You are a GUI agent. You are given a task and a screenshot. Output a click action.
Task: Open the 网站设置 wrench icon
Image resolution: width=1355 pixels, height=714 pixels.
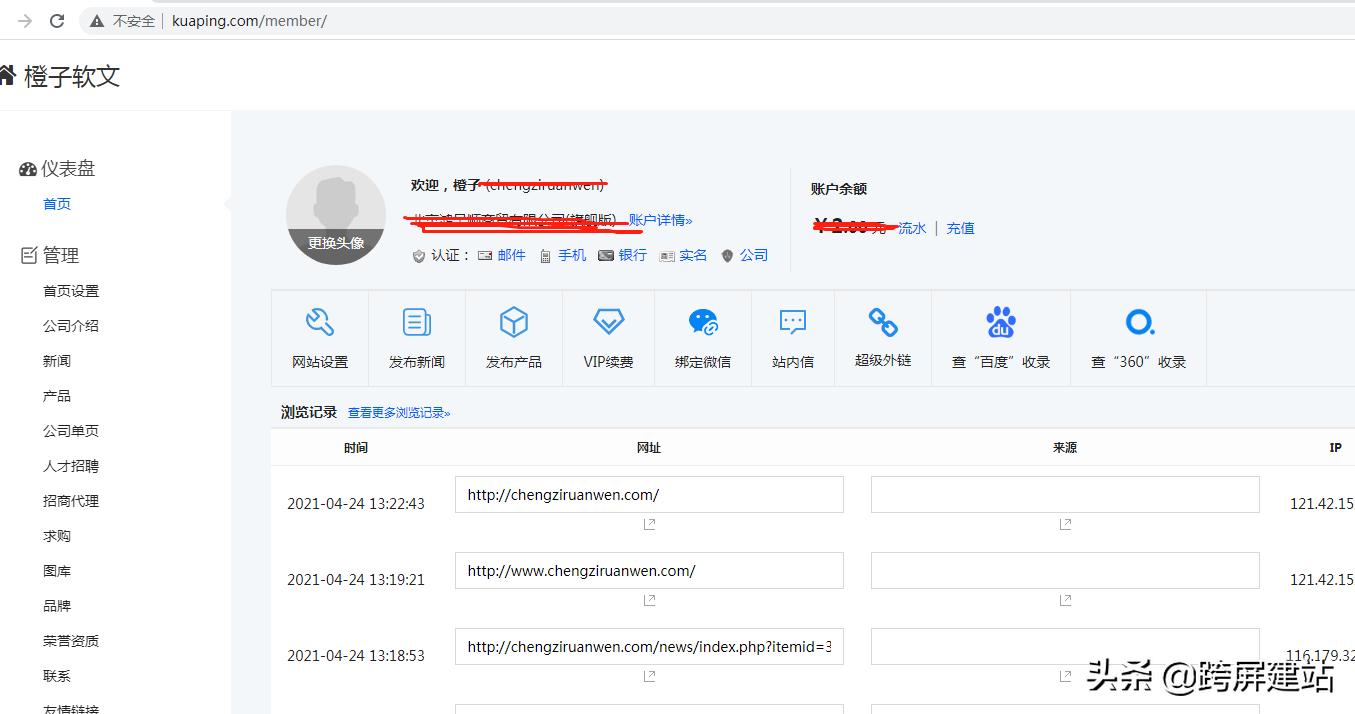[319, 322]
